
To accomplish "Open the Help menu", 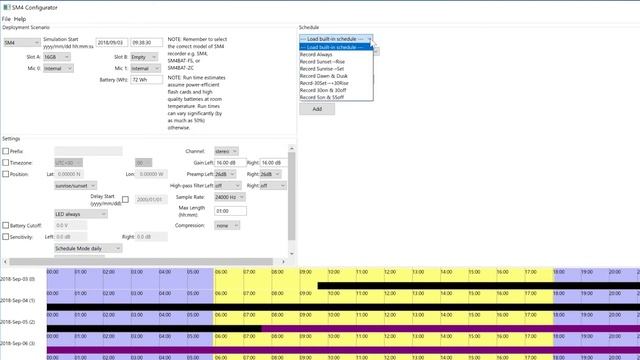I will point(20,19).
